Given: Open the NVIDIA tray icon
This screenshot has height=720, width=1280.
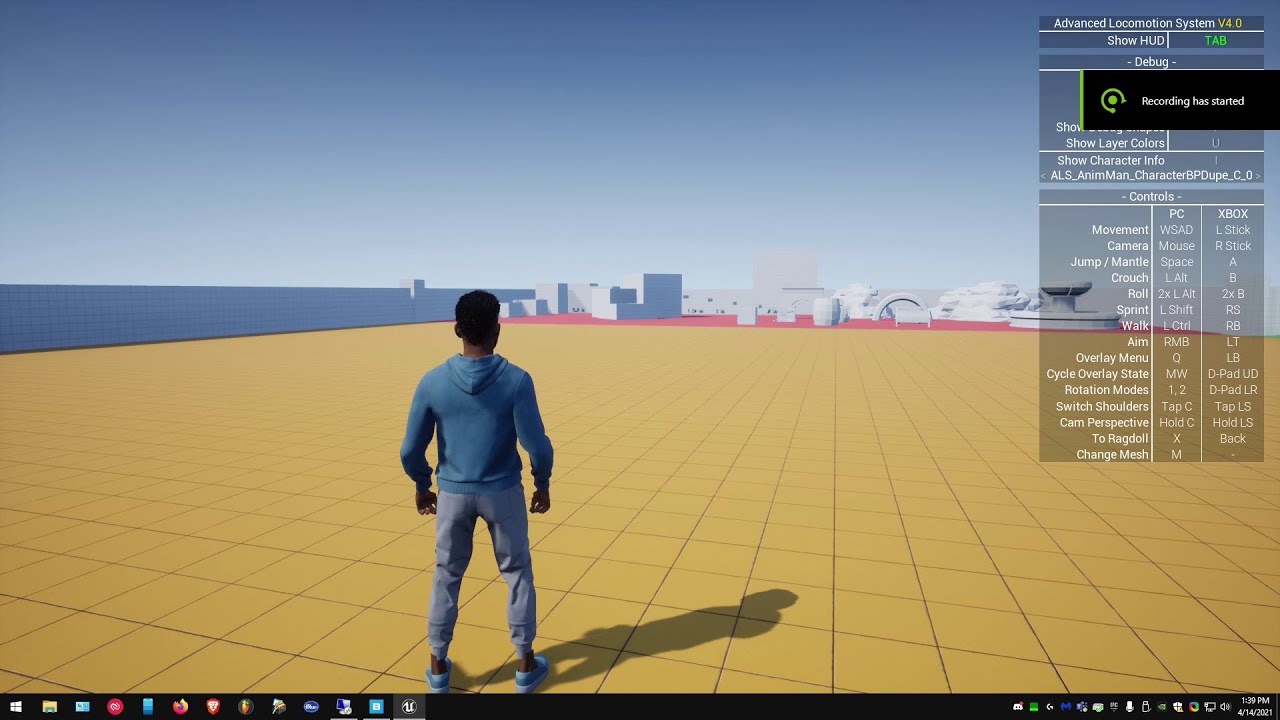Looking at the screenshot, I should click(x=1162, y=707).
